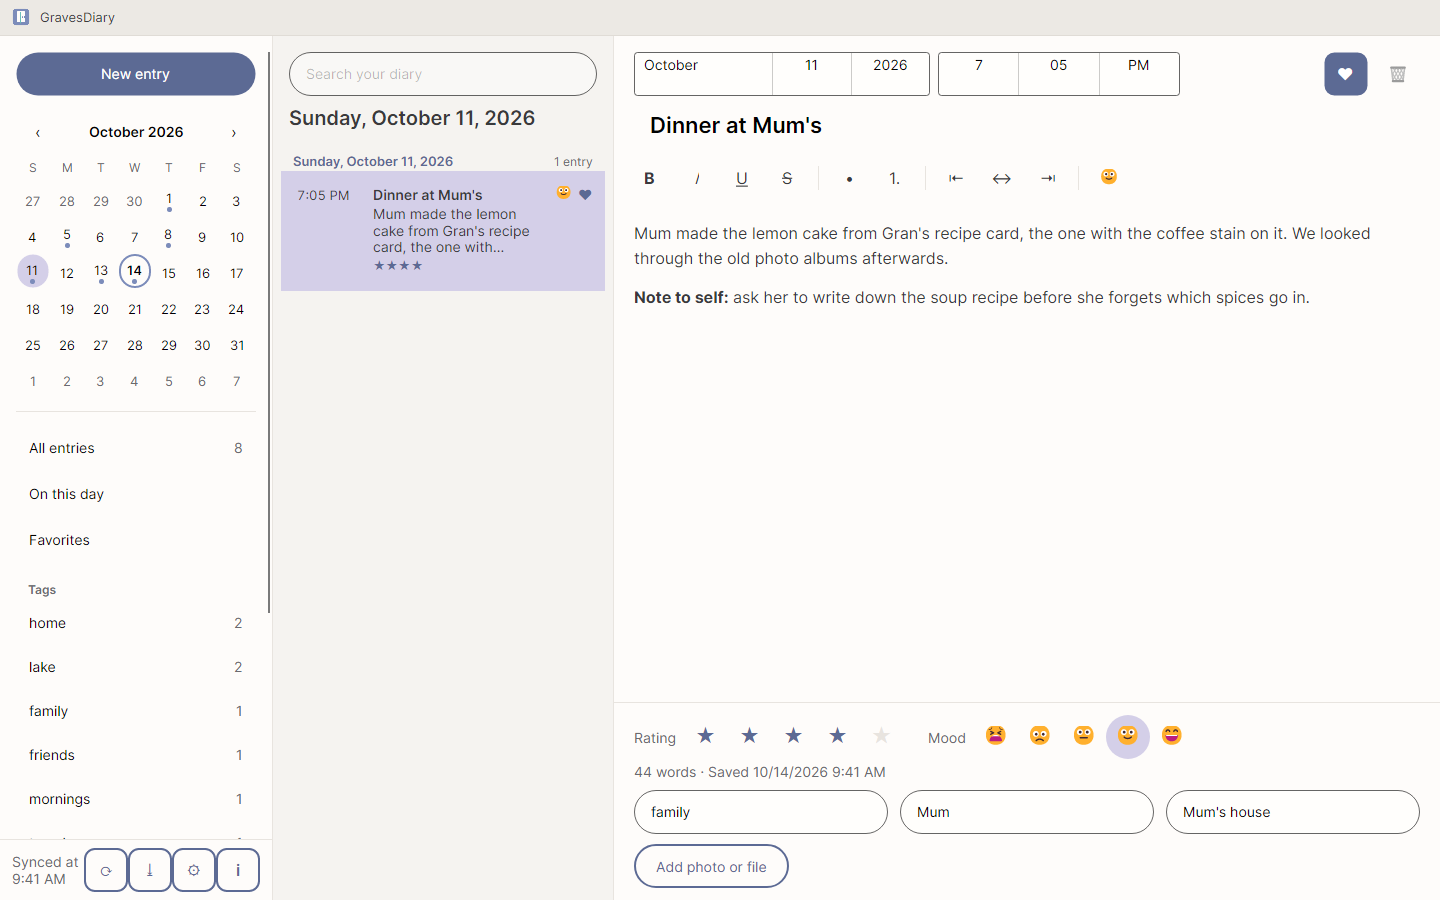Click the Search your diary field
This screenshot has width=1440, height=900.
443,74
